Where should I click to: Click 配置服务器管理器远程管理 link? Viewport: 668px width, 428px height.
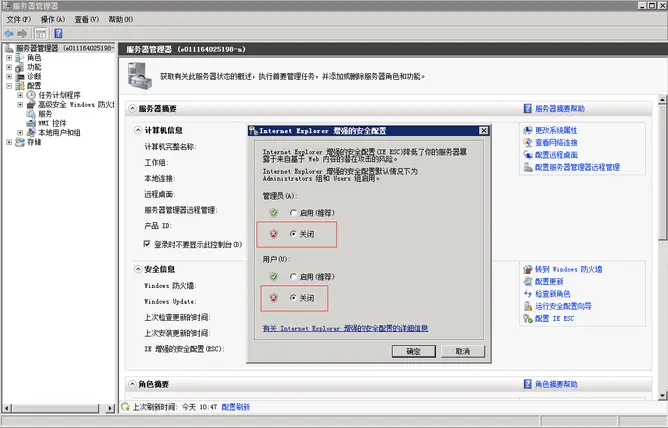tap(577, 167)
